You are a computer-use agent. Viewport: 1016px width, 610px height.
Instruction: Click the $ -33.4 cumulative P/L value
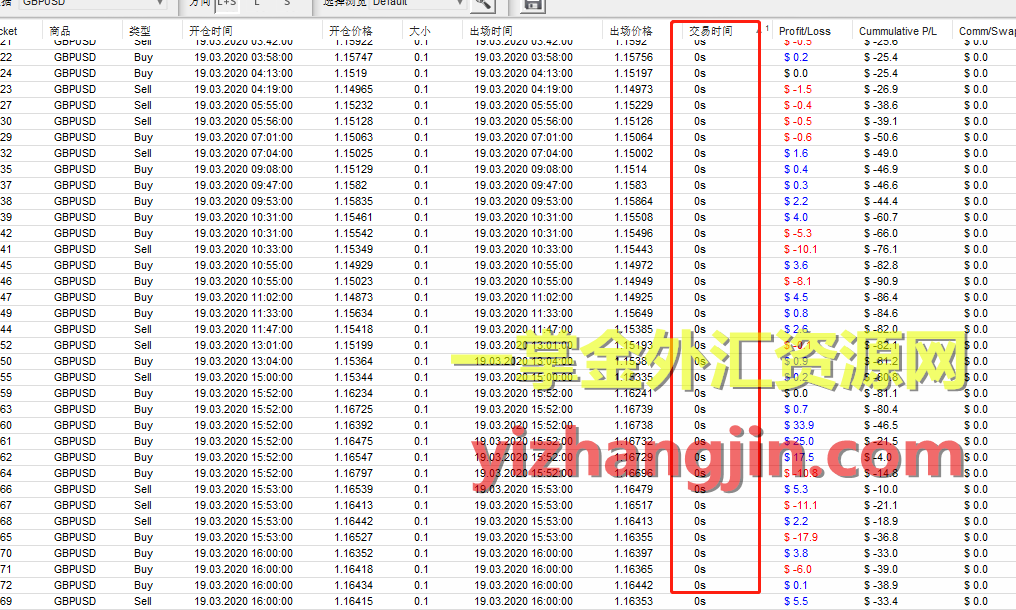click(881, 601)
